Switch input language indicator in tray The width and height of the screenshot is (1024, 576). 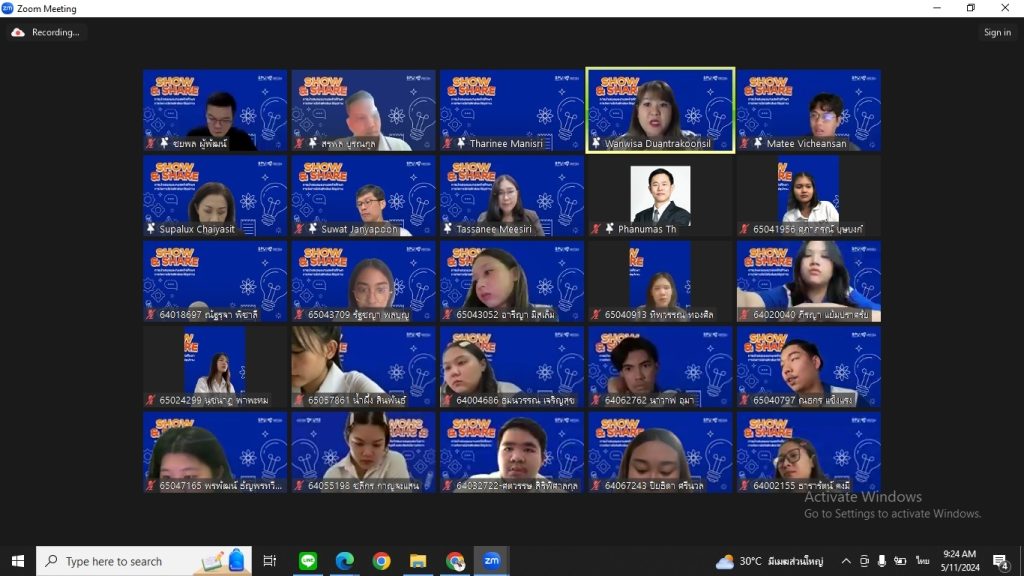[x=922, y=561]
